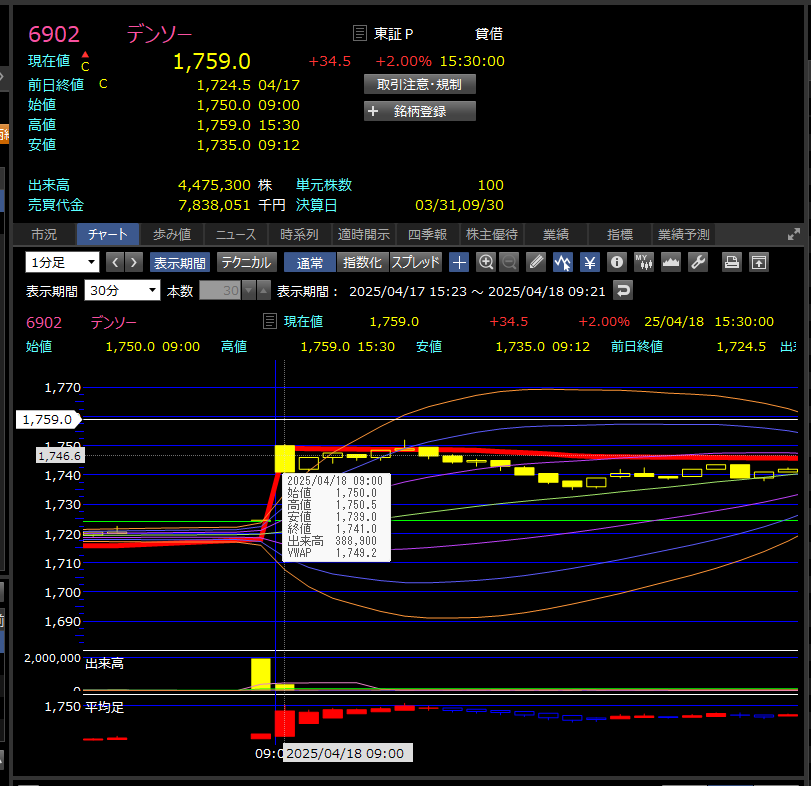Viewport: 811px width, 786px height.
Task: Click the information icon in chart toolbar
Action: point(617,263)
